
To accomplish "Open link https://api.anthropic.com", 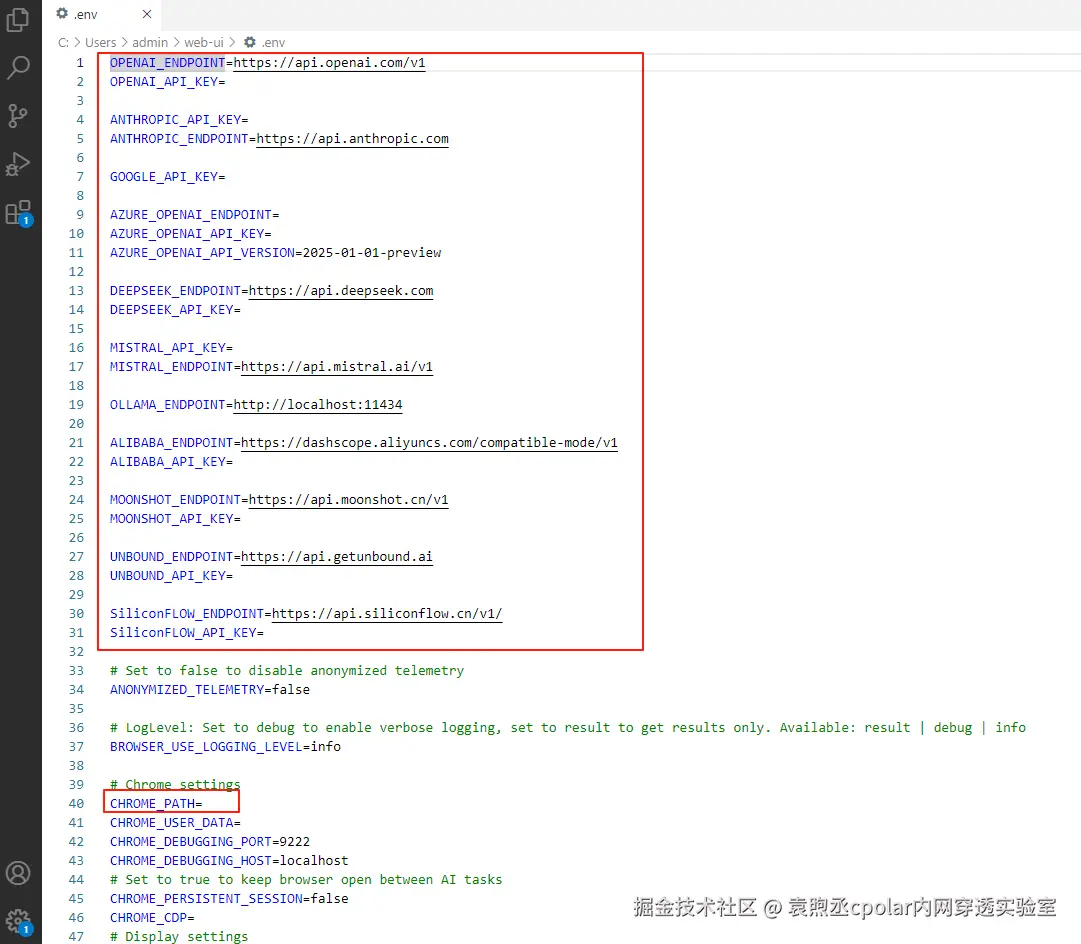I will pyautogui.click(x=352, y=139).
